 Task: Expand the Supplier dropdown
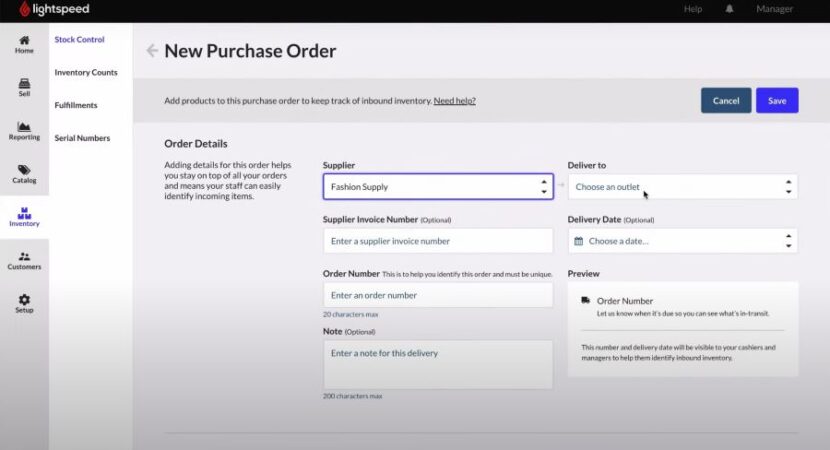click(437, 187)
